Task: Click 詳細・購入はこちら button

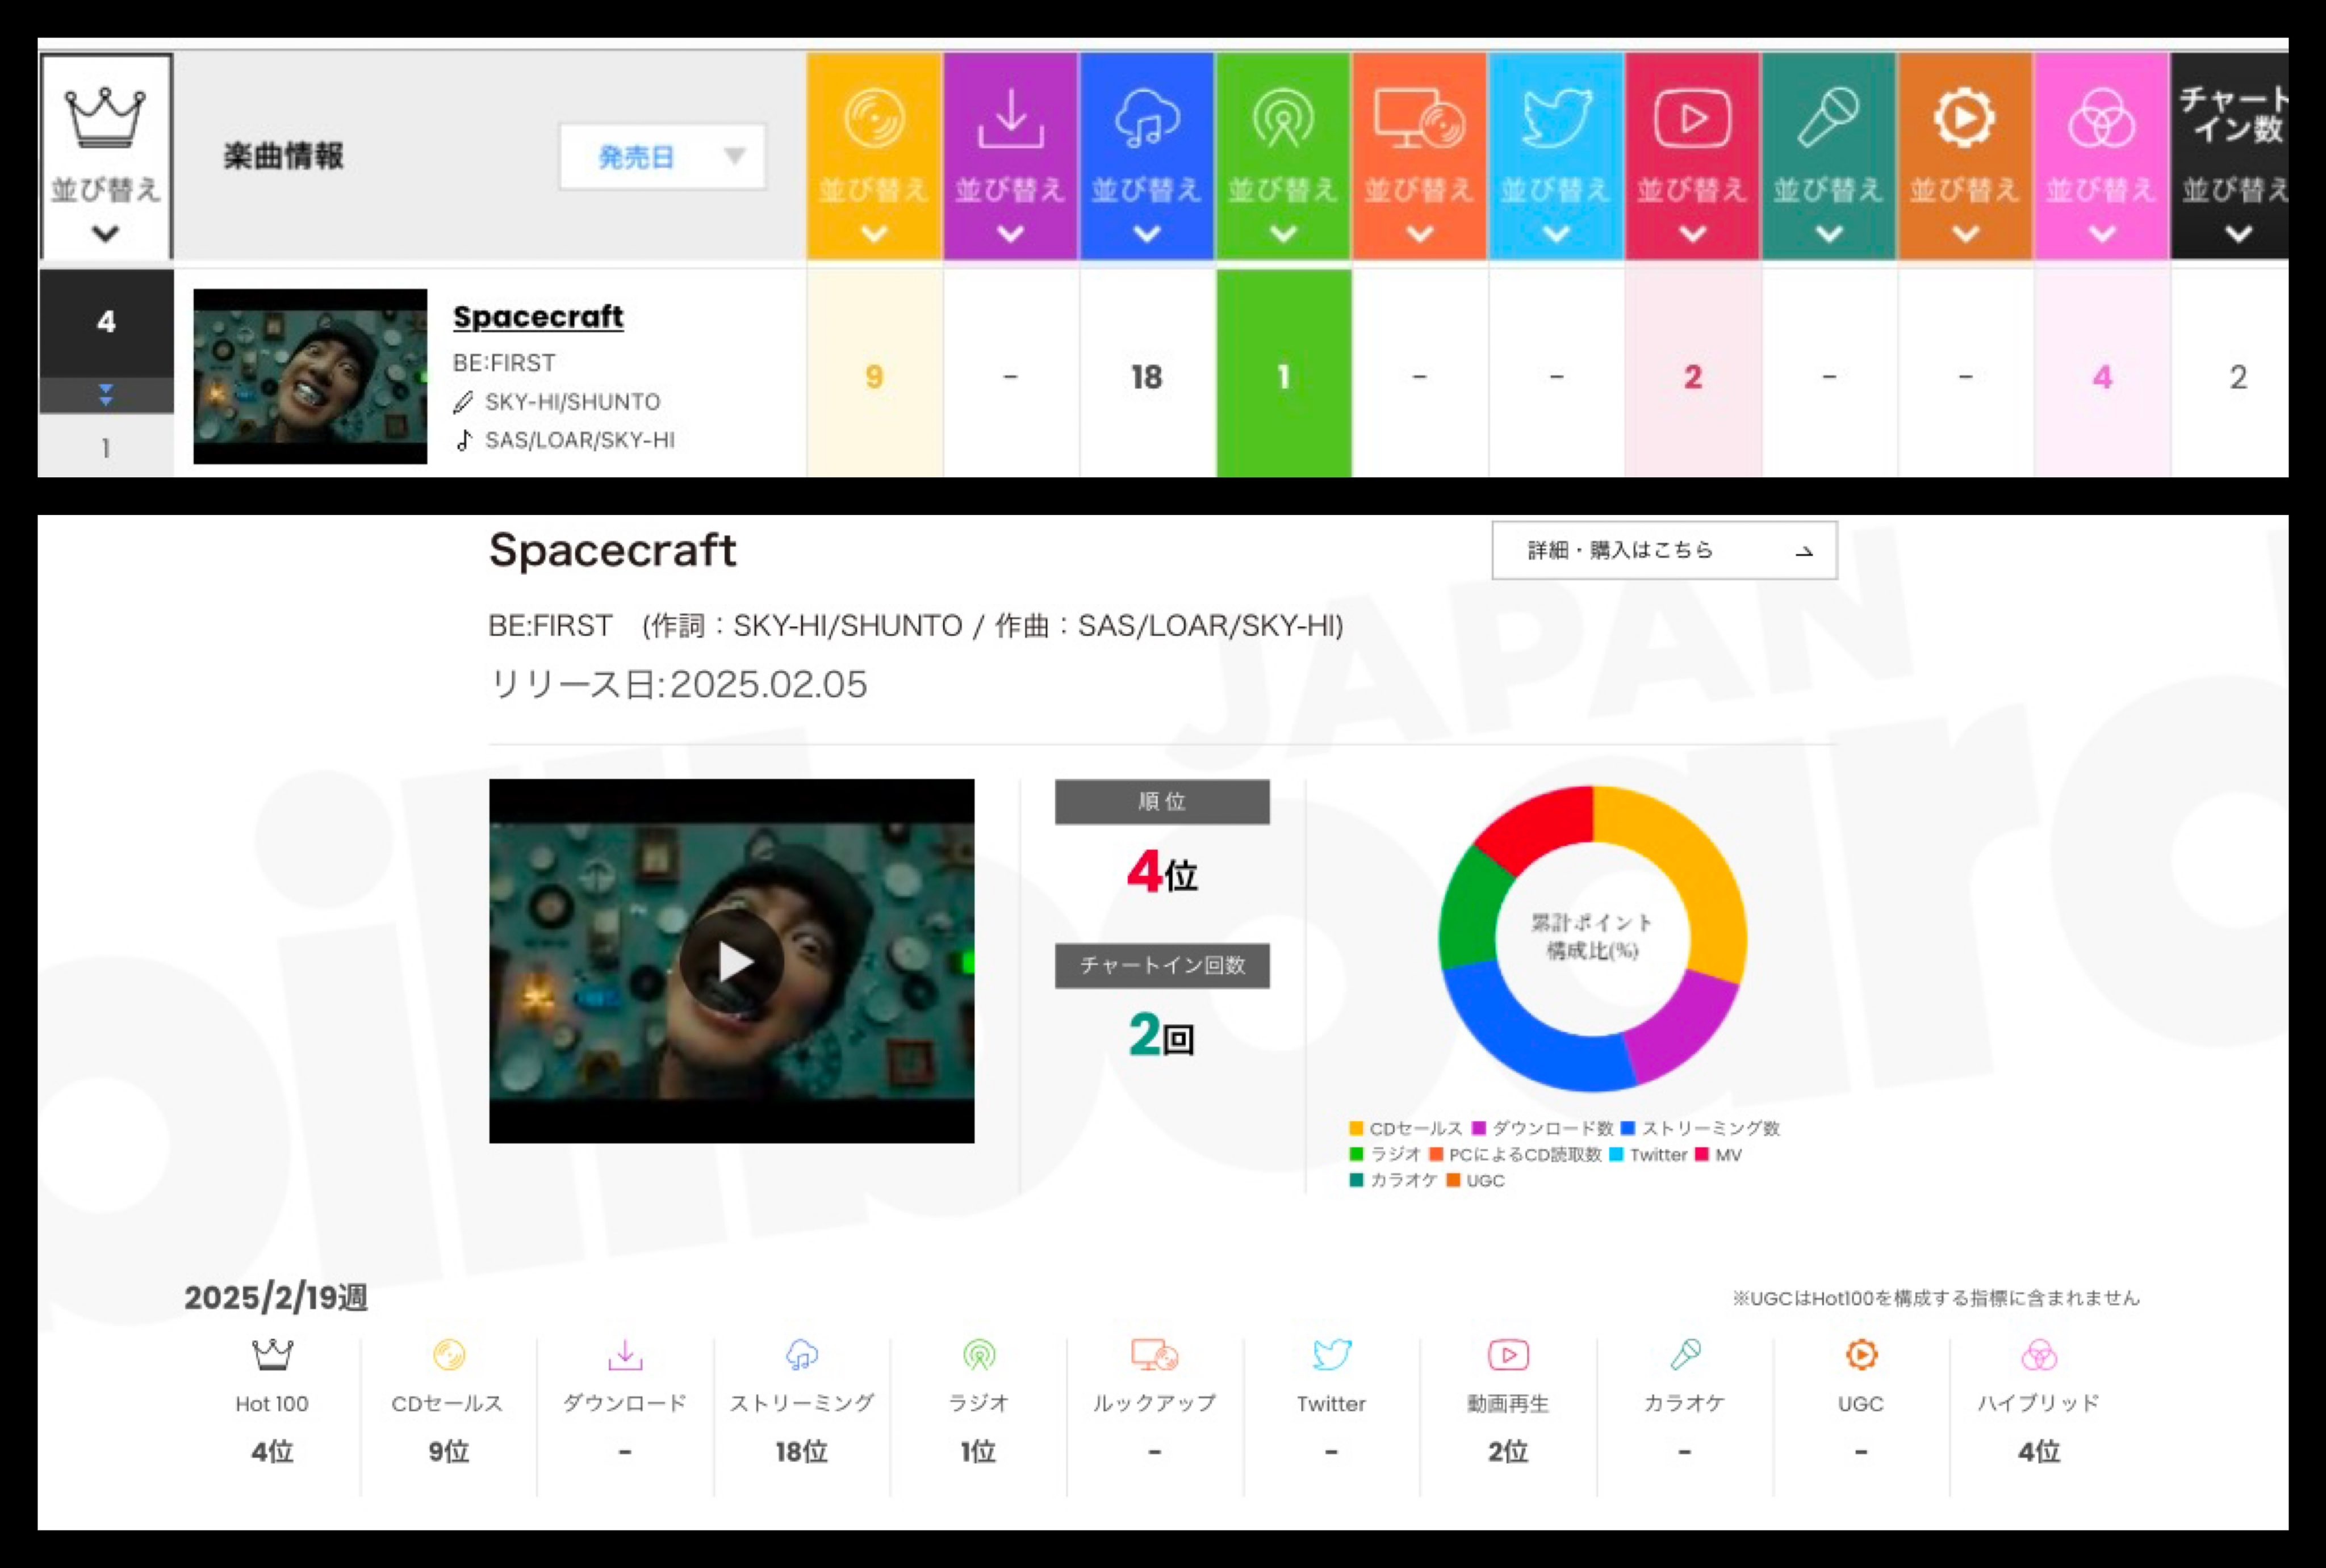Action: click(1664, 550)
